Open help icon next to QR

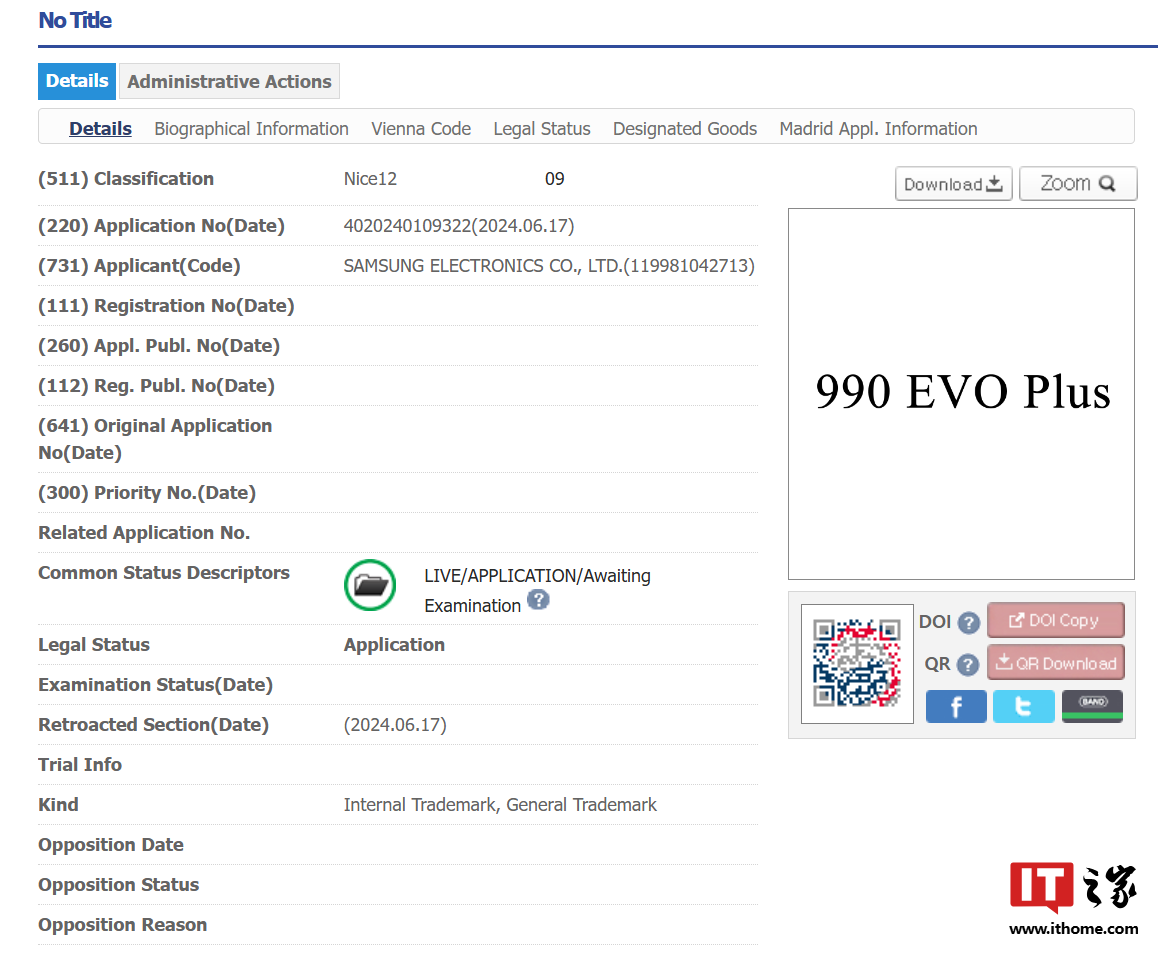click(x=967, y=665)
